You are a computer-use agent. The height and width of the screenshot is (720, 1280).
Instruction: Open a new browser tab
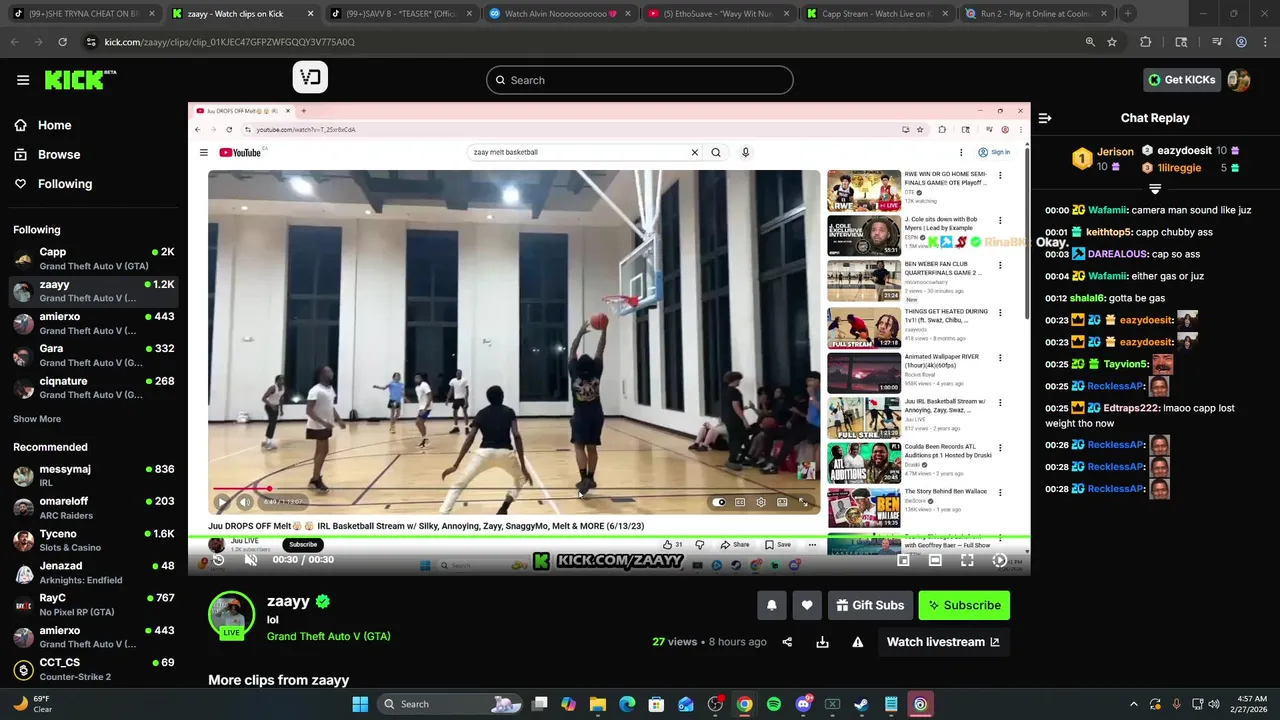[x=1128, y=14]
